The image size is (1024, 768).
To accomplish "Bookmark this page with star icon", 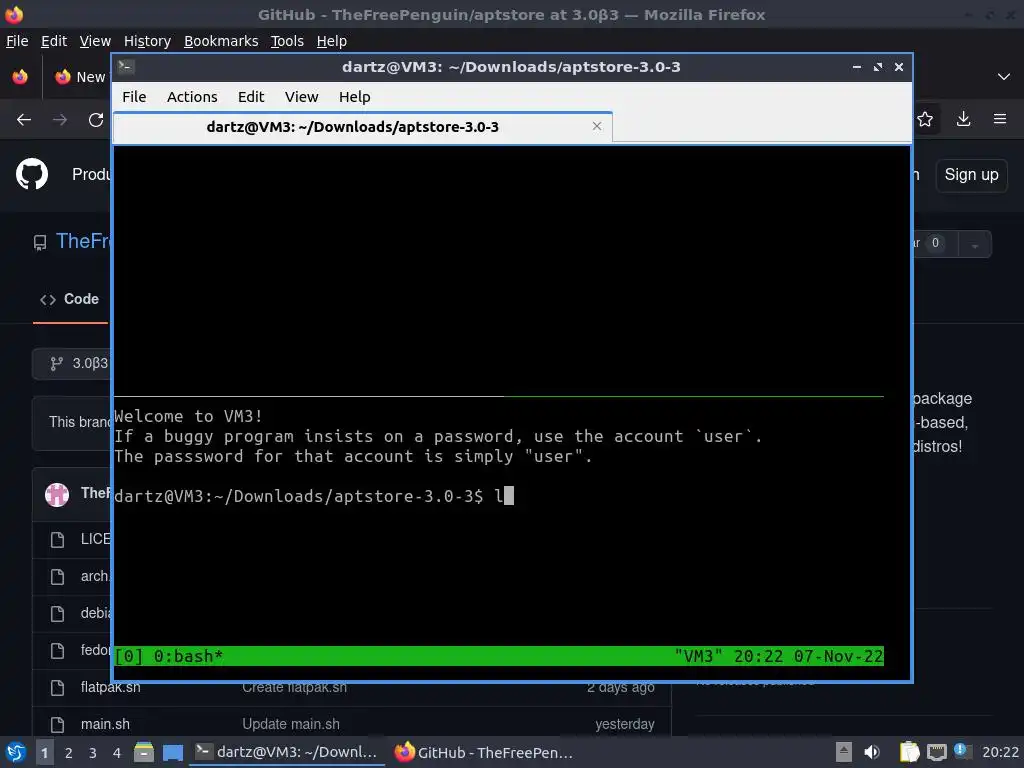I will click(925, 119).
